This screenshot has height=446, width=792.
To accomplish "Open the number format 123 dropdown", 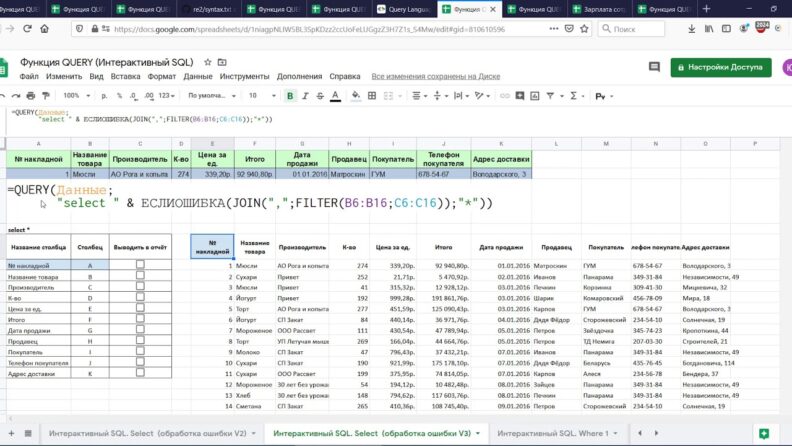I will click(166, 95).
